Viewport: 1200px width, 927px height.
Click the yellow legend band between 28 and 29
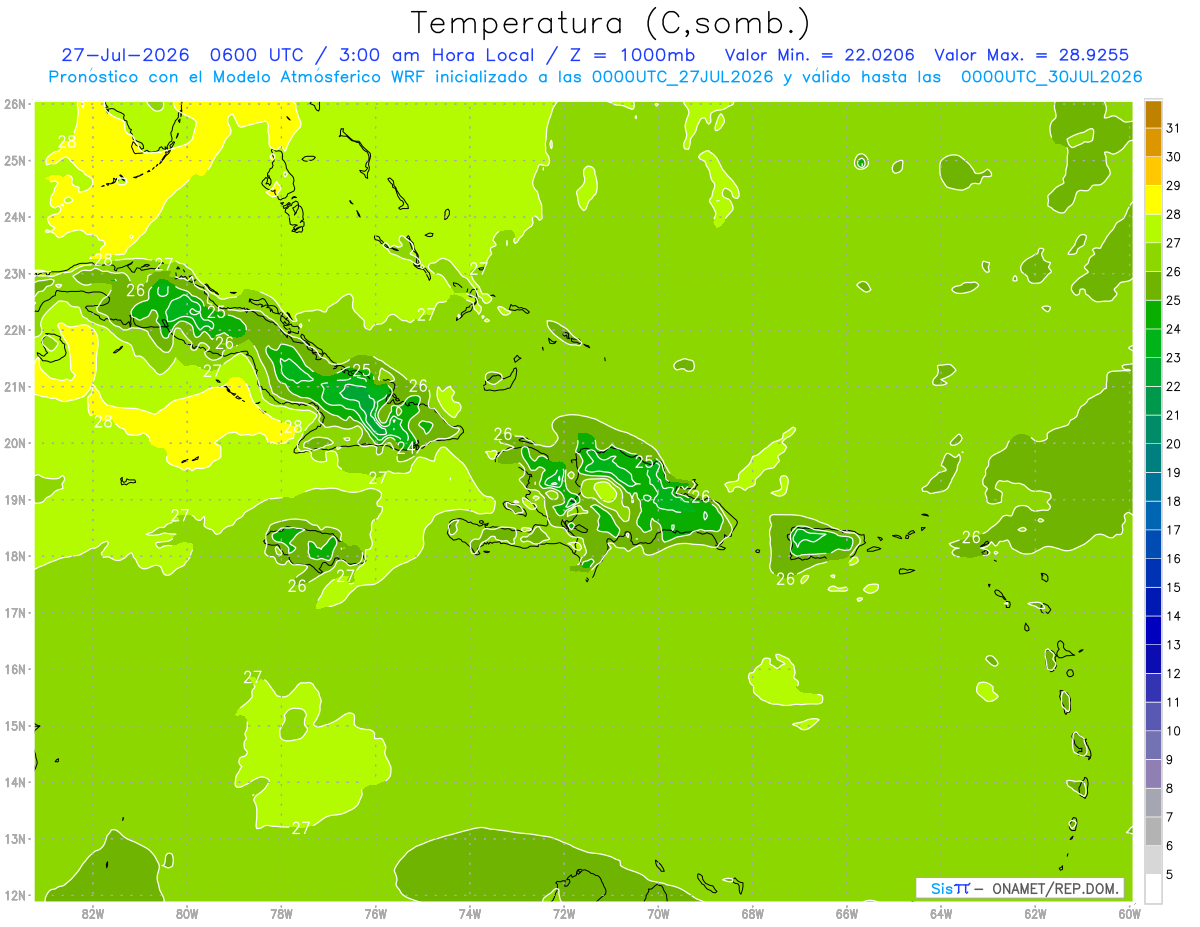[1154, 200]
